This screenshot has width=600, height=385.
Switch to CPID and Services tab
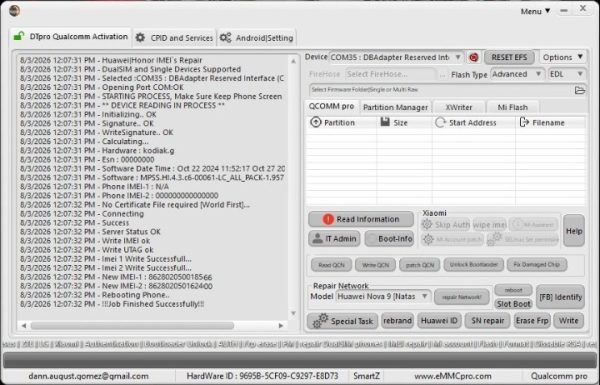[174, 38]
